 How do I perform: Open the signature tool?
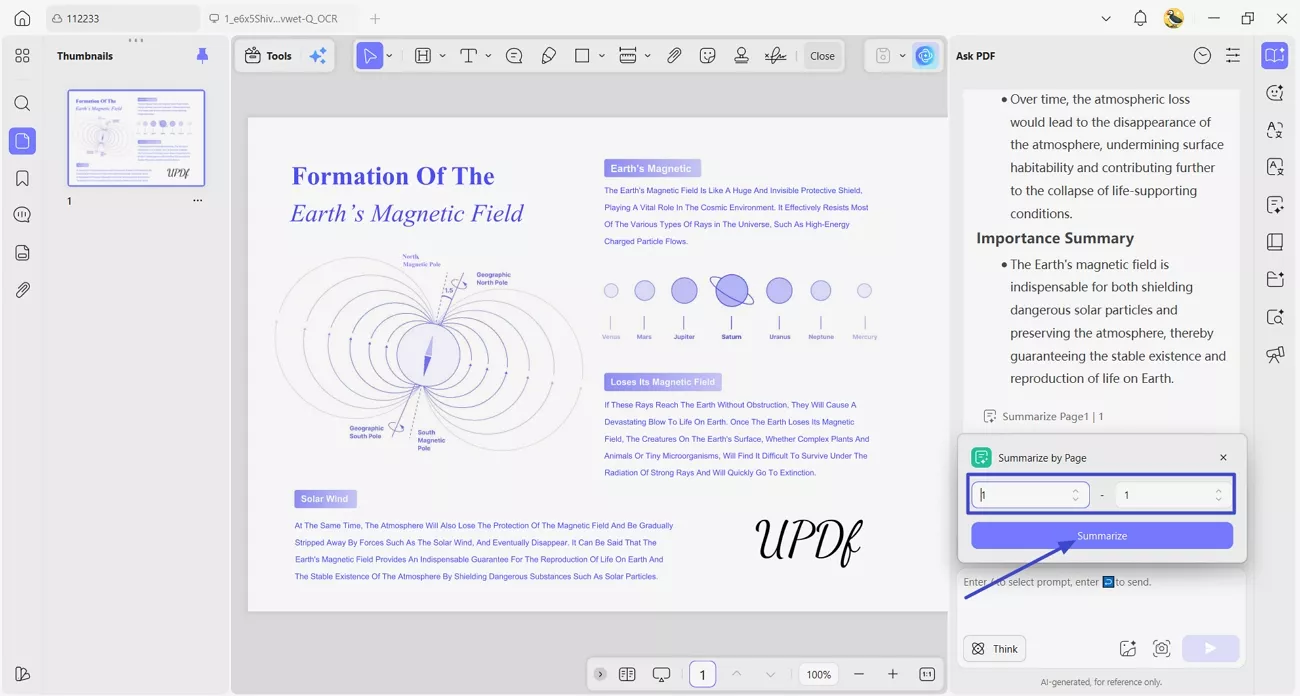coord(776,55)
